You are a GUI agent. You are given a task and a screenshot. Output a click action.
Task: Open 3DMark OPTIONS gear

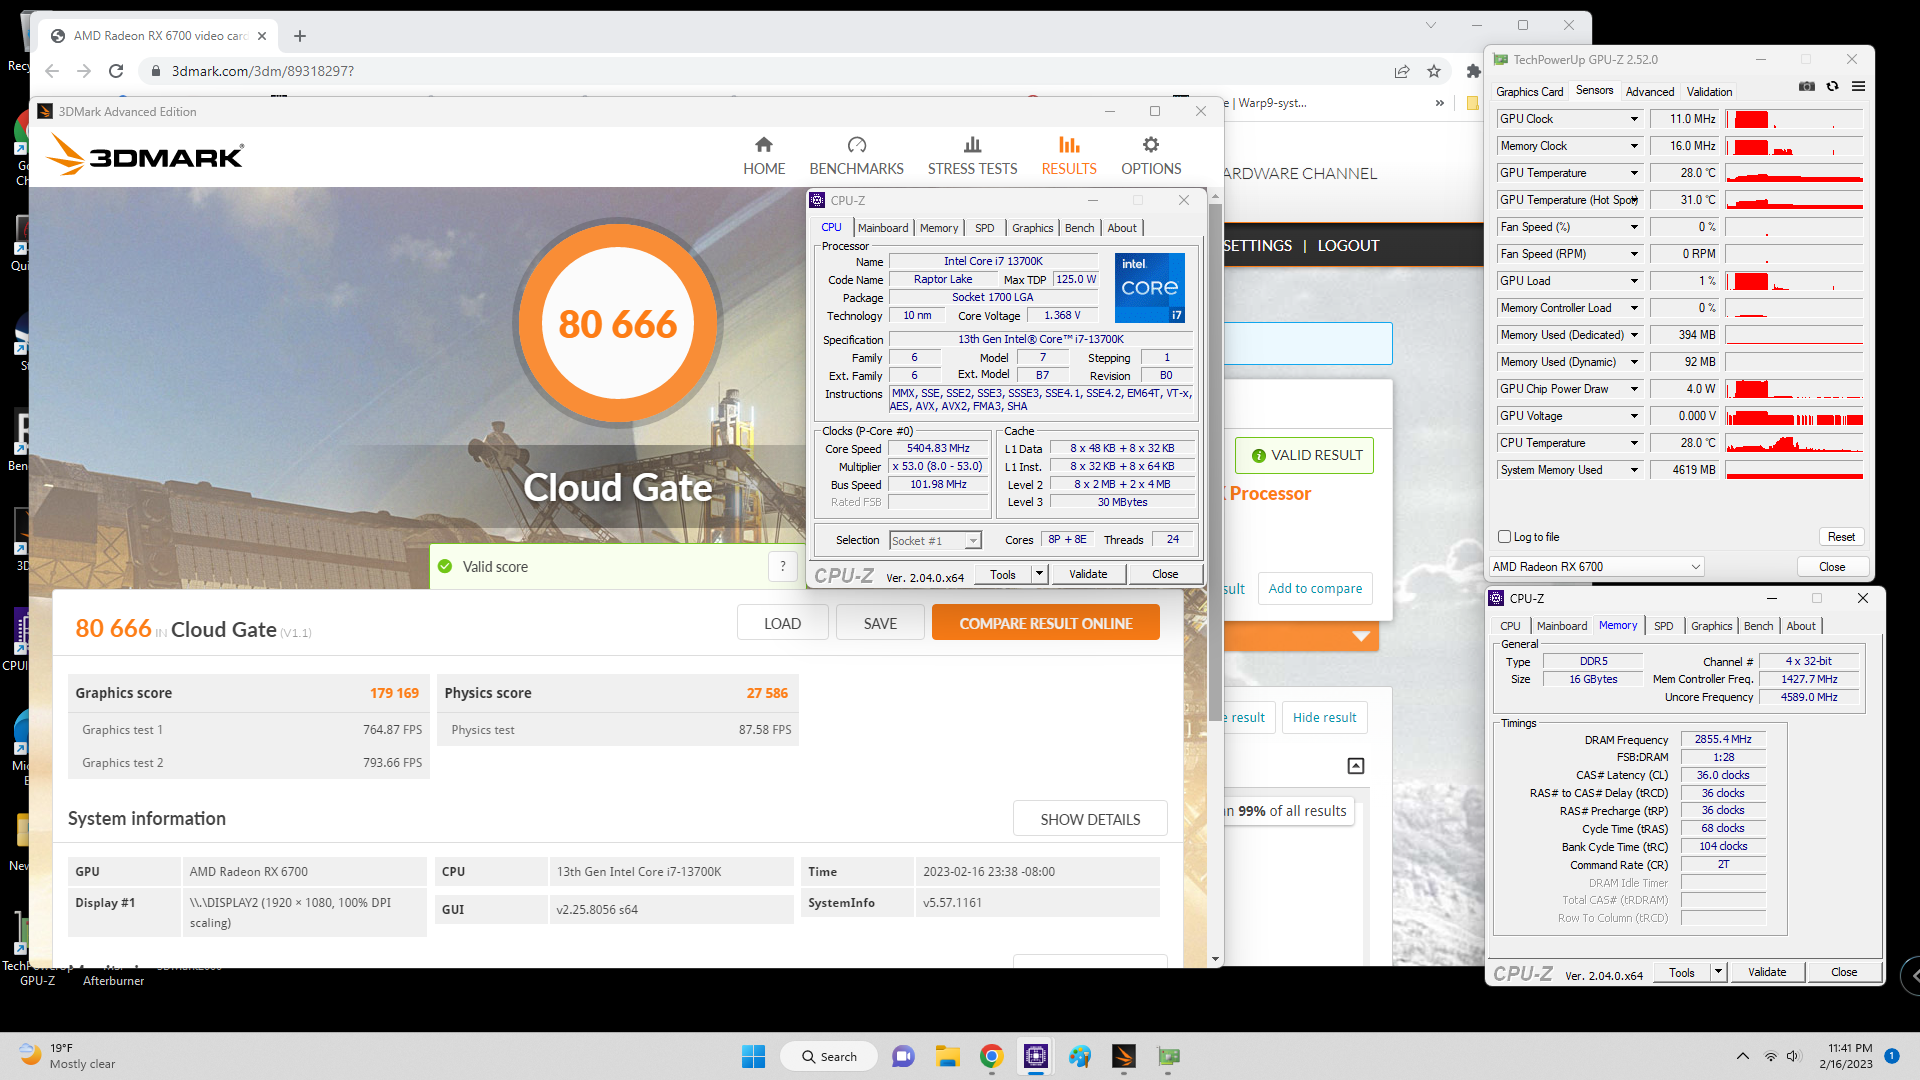pos(1151,156)
